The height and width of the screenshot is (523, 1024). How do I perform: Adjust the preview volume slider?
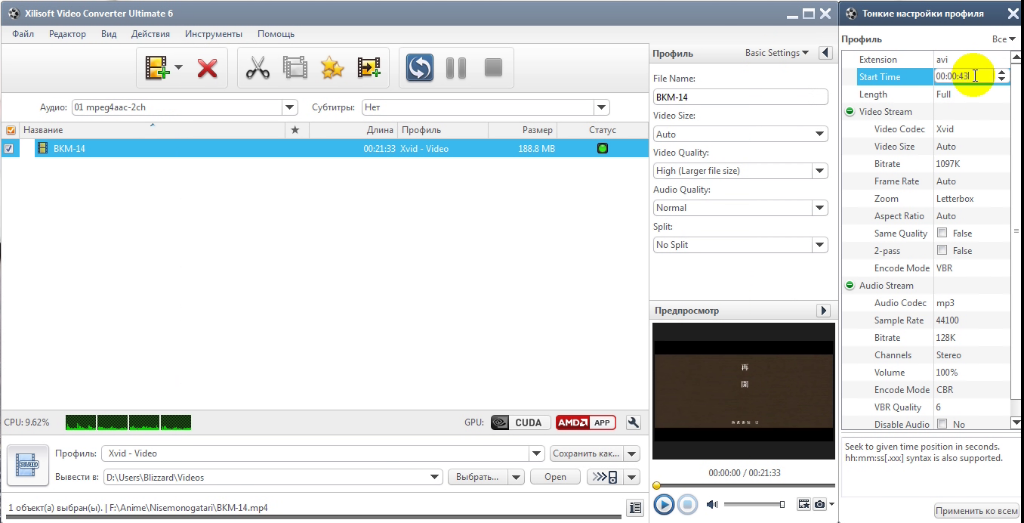pos(754,504)
